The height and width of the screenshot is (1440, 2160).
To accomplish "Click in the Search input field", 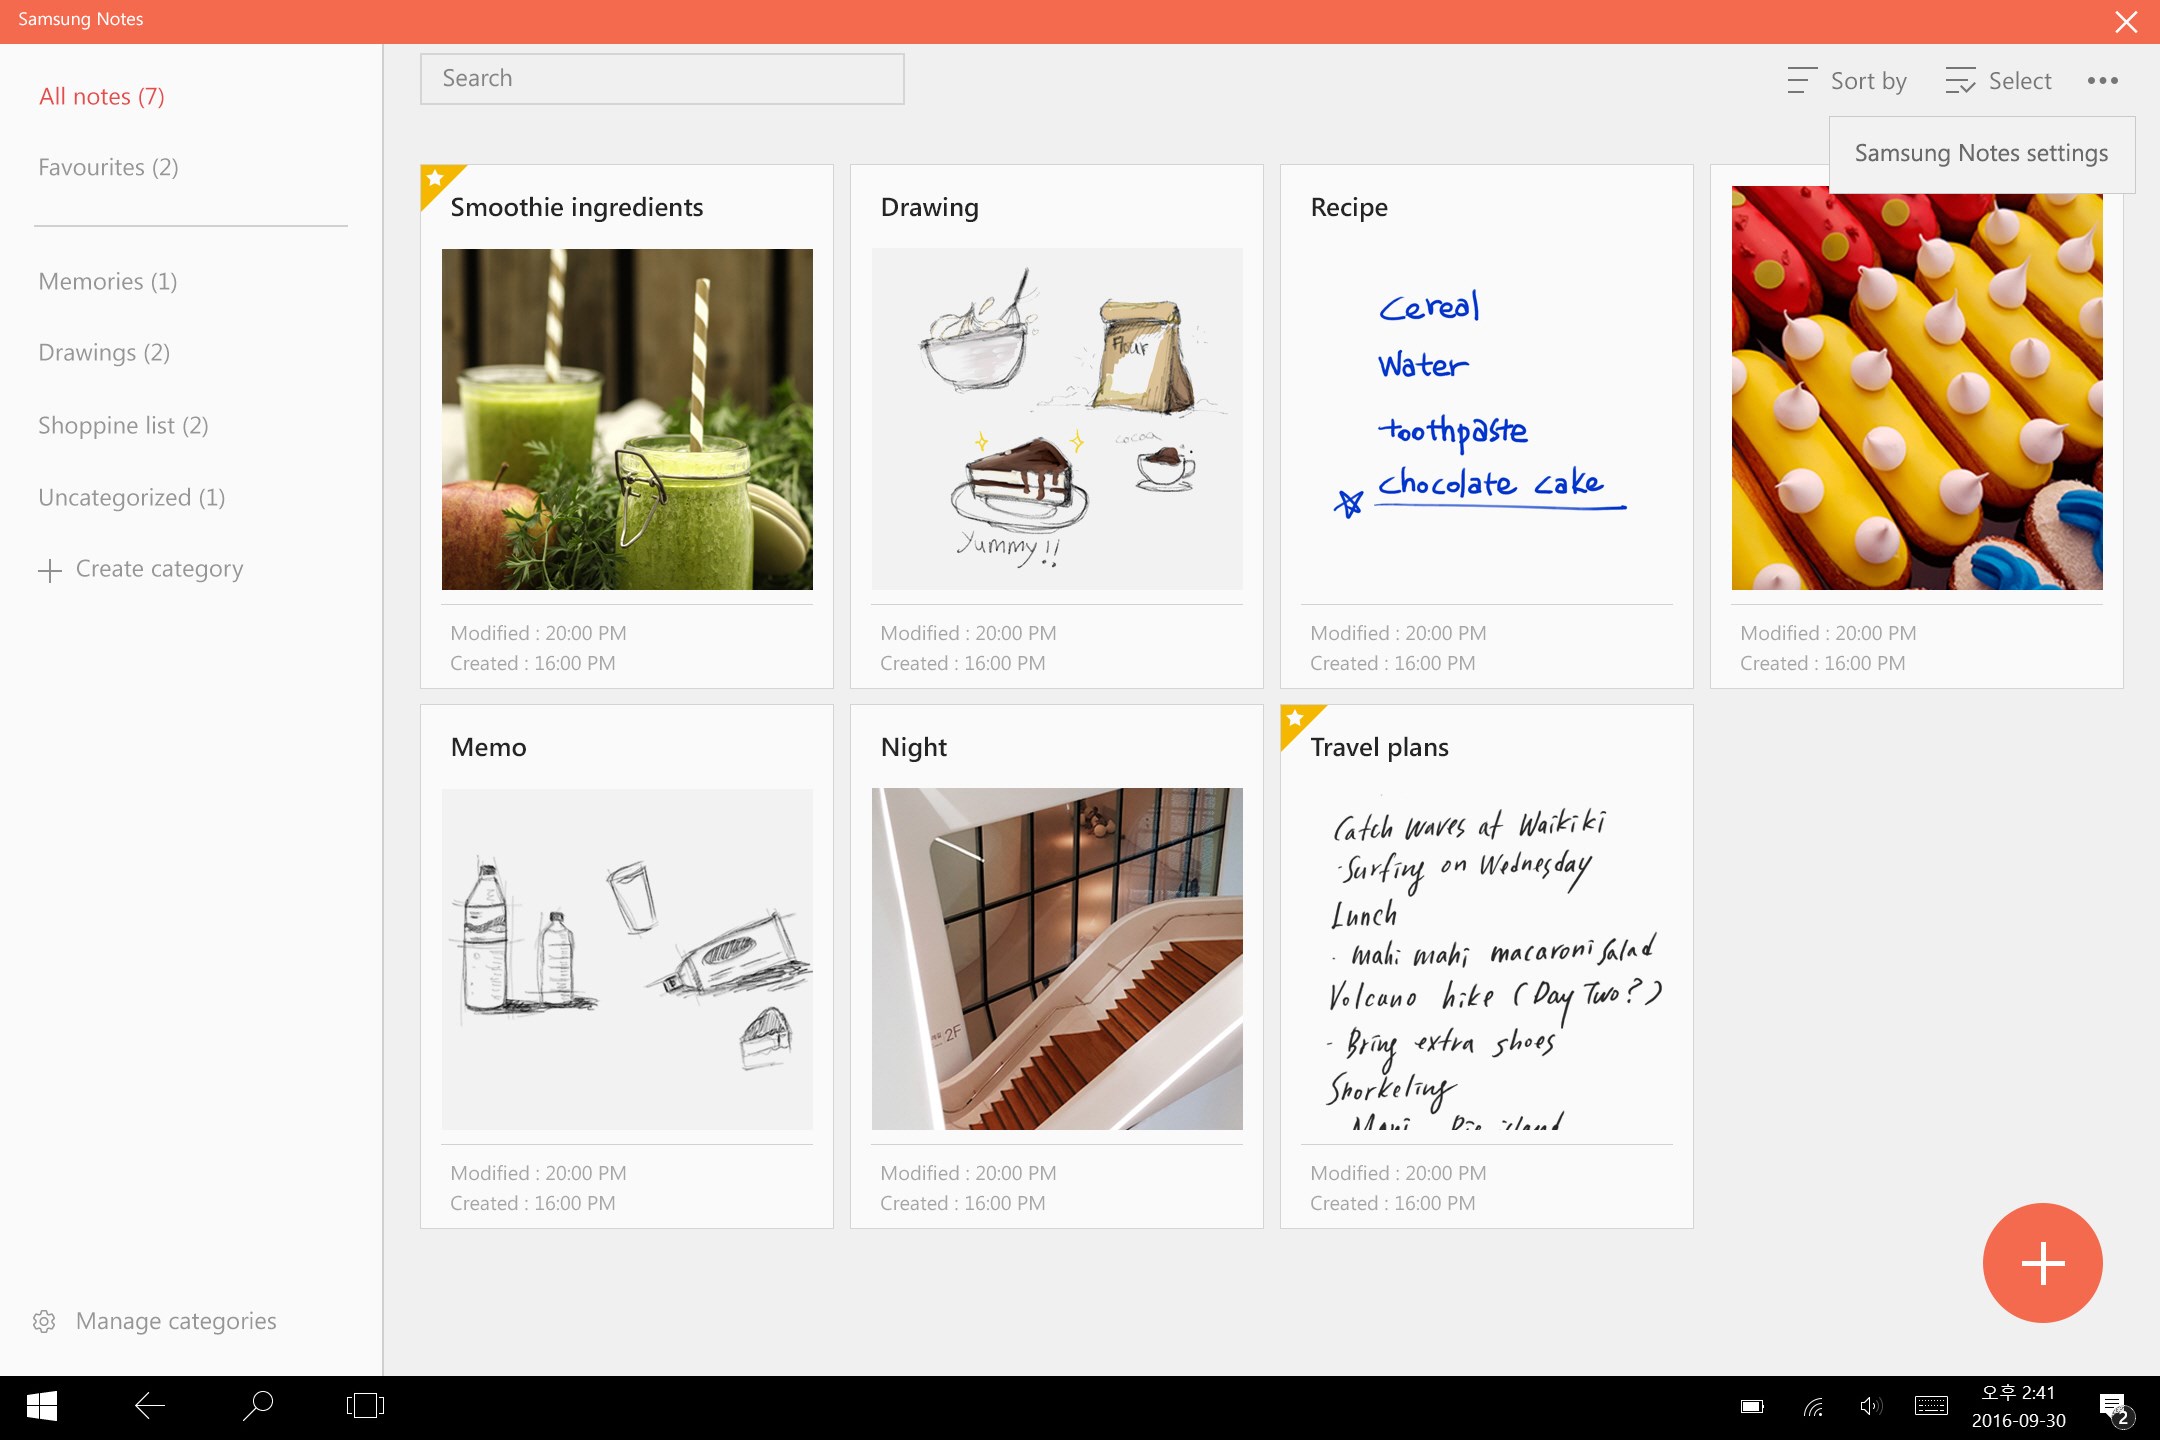I will pyautogui.click(x=662, y=79).
